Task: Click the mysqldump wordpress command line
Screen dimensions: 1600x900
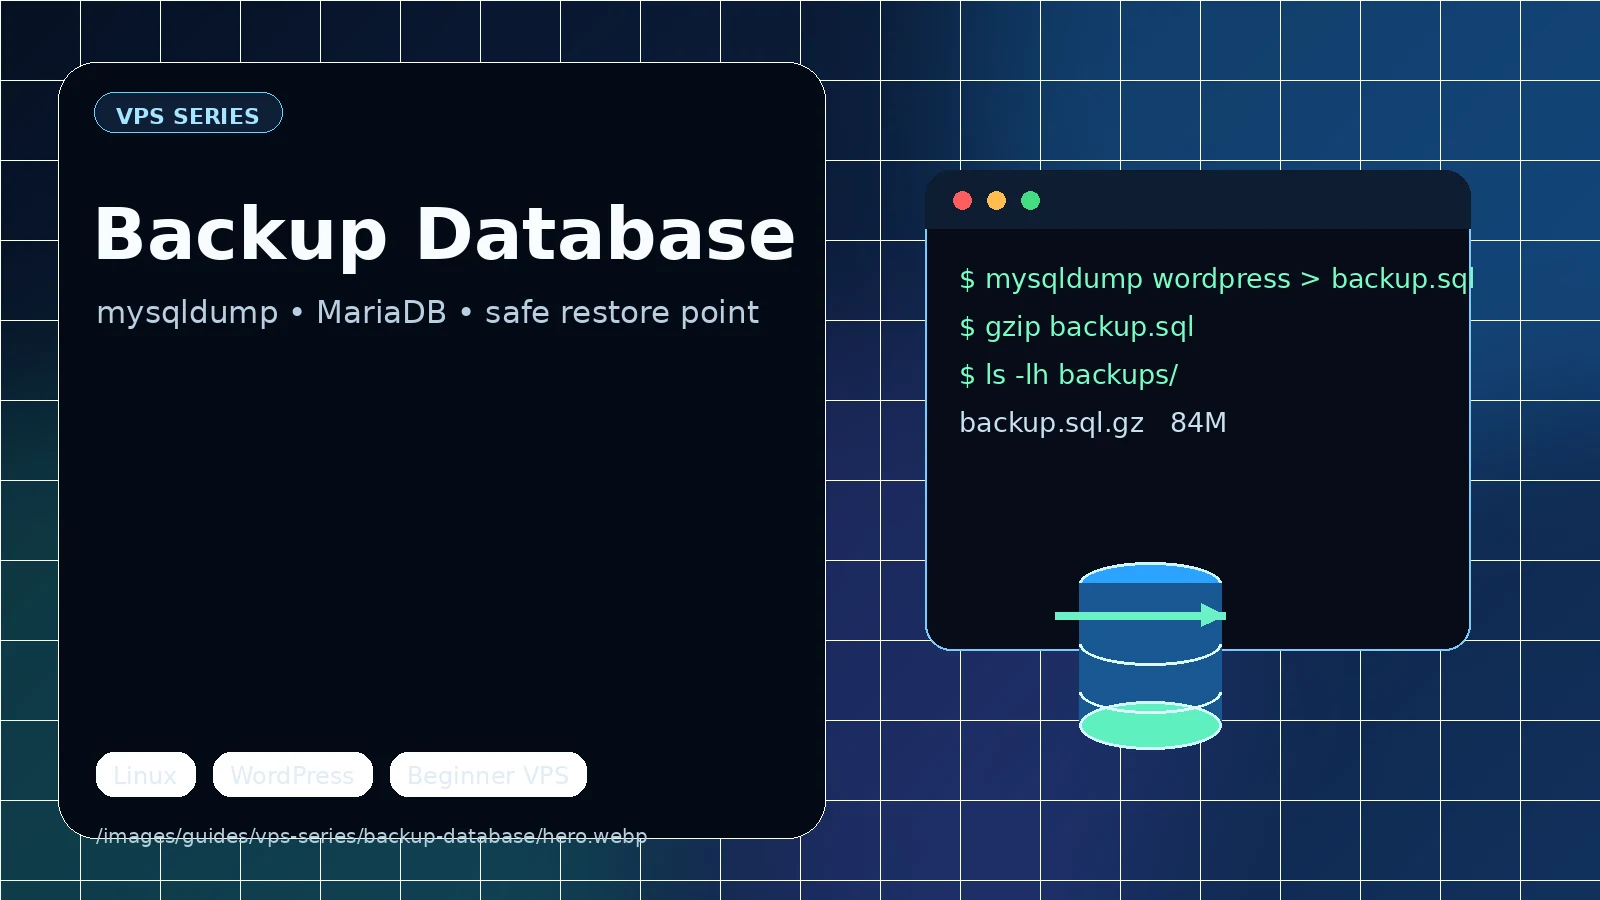Action: point(1217,279)
